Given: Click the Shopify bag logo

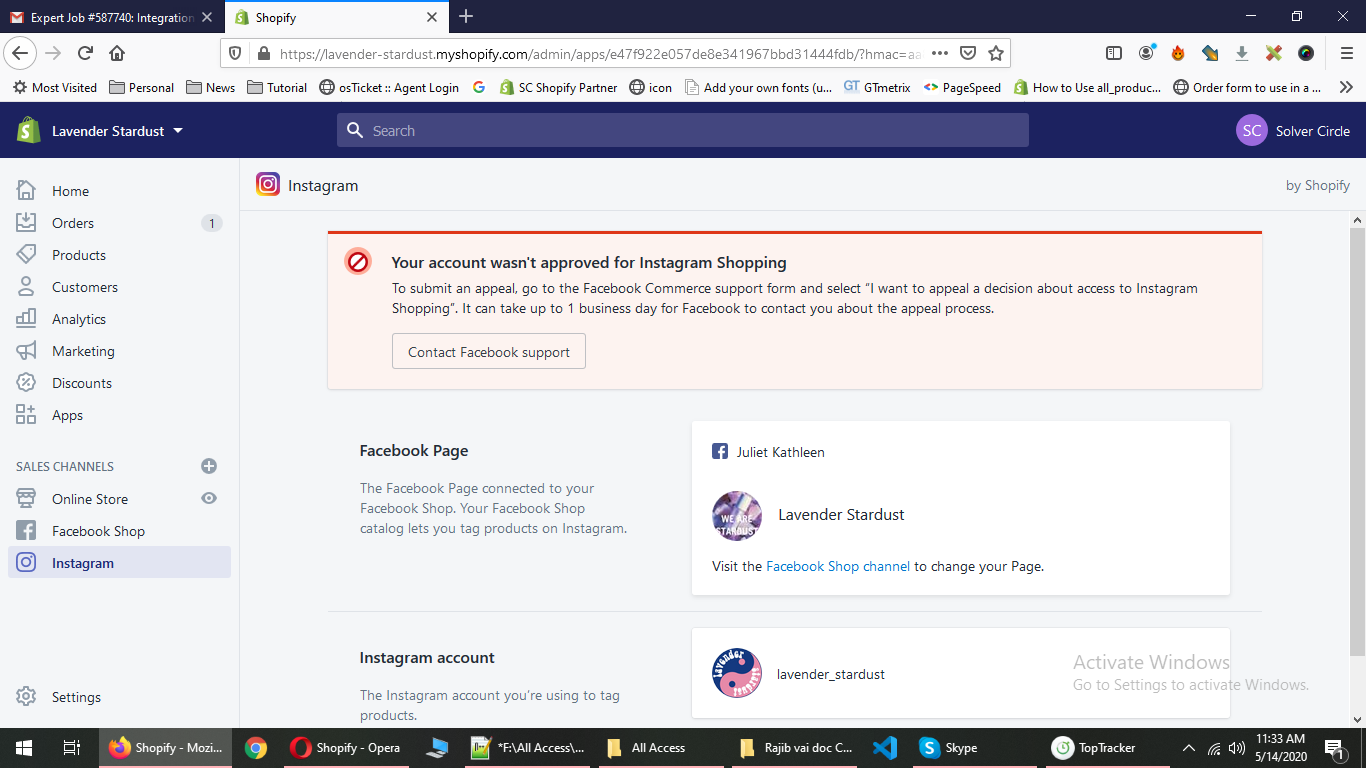Looking at the screenshot, I should tap(29, 130).
